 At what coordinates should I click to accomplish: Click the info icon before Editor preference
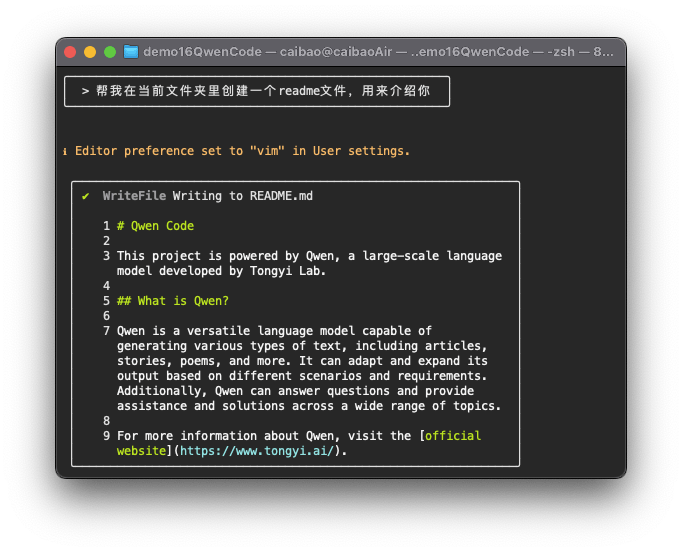pyautogui.click(x=65, y=151)
